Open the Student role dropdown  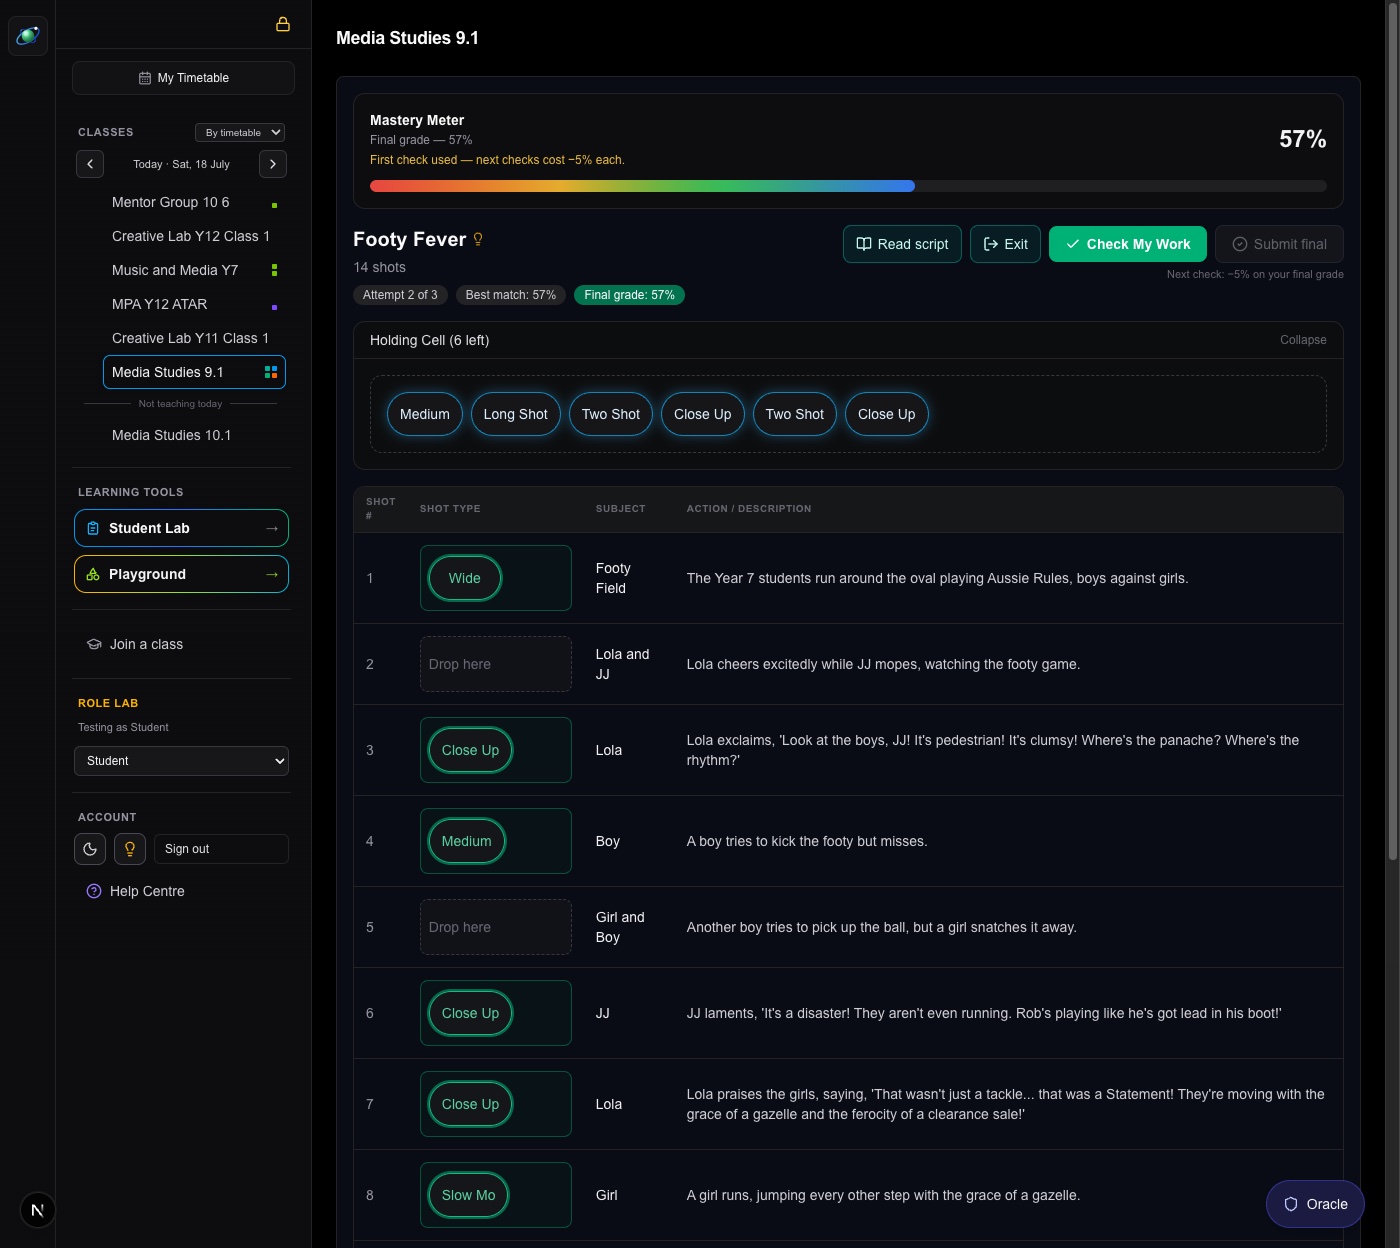click(x=181, y=761)
